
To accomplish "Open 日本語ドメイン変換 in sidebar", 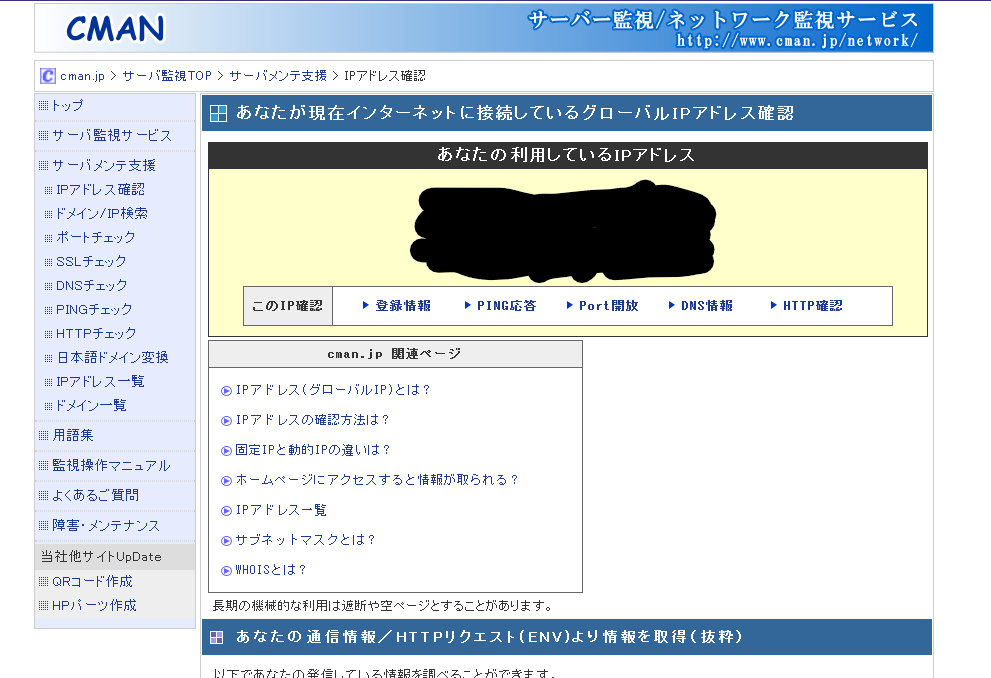I will coord(112,358).
